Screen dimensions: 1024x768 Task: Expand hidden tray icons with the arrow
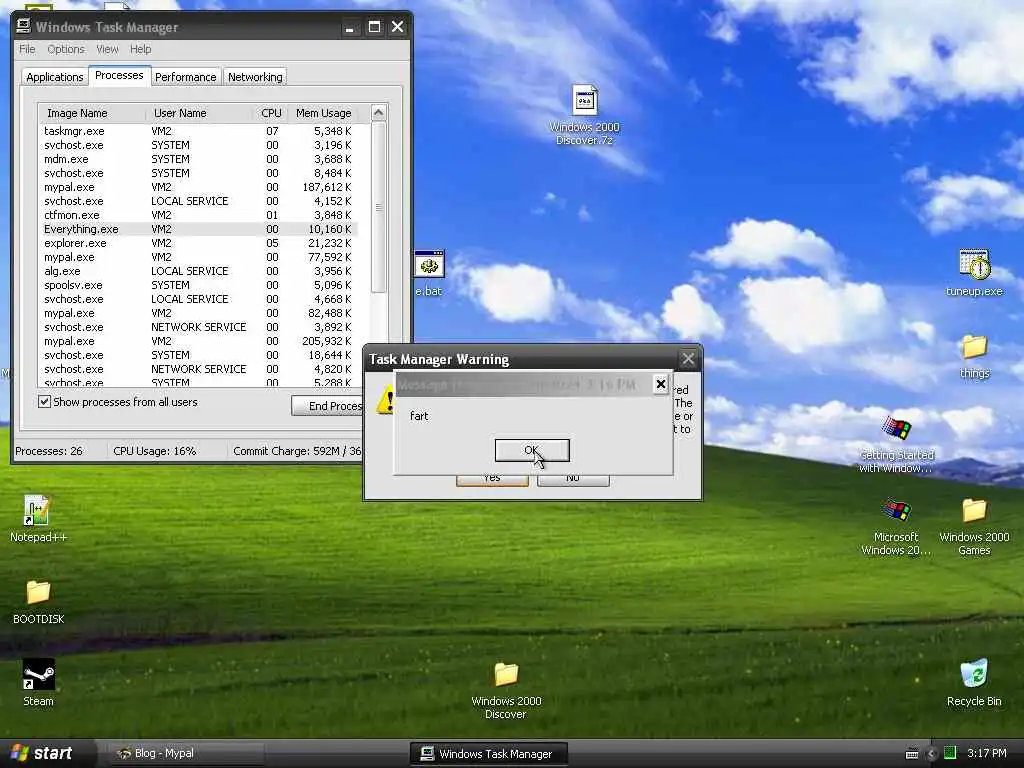pos(932,754)
